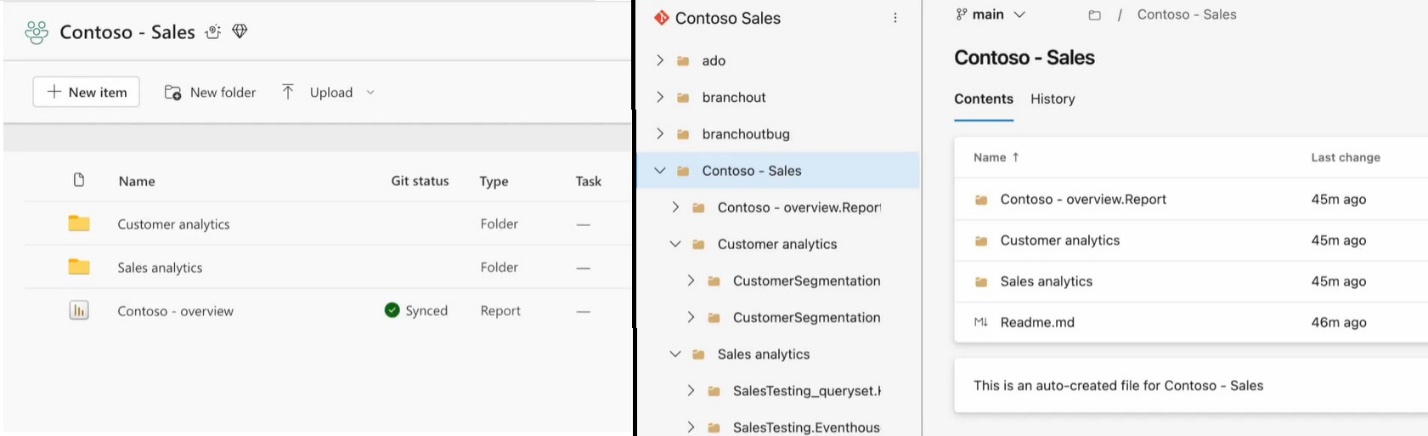The image size is (1428, 436).
Task: Open Contoso - overview.Report in Contents list
Action: (x=1083, y=199)
